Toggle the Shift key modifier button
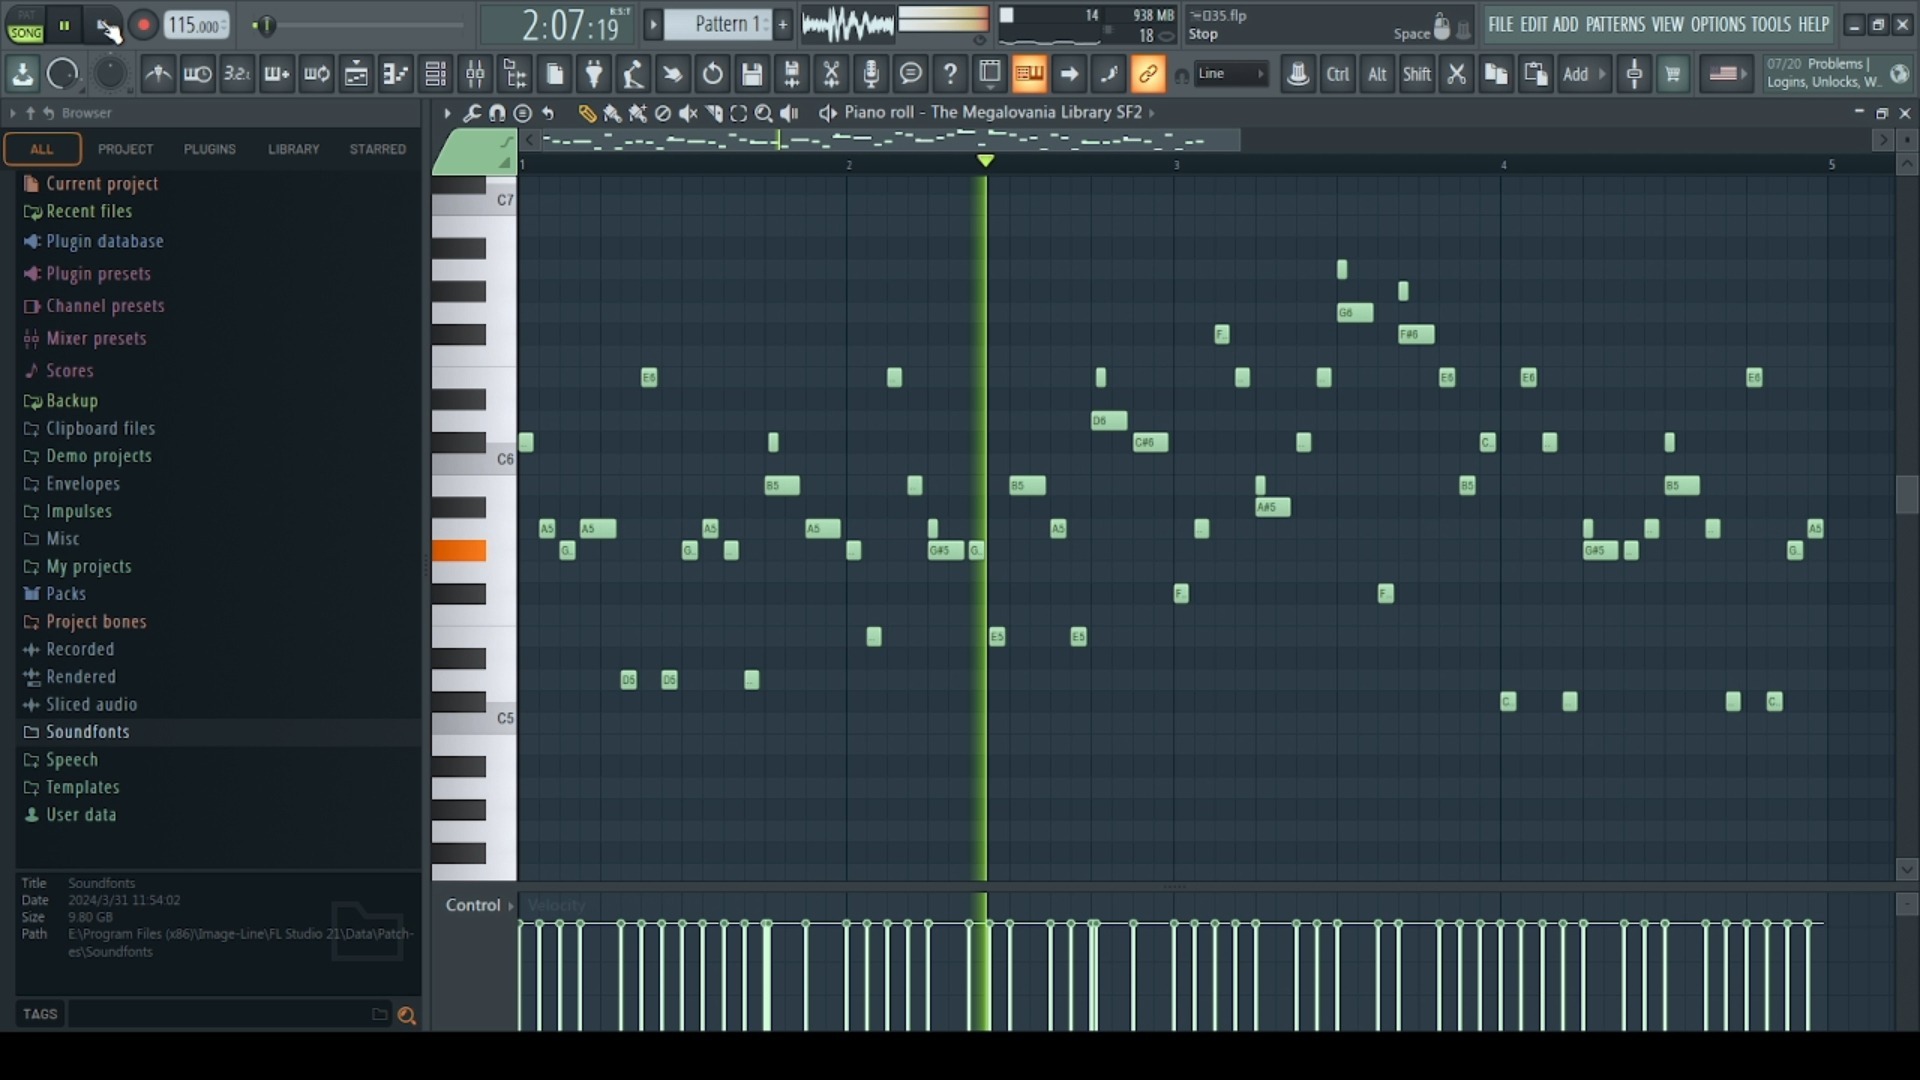 click(x=1417, y=74)
